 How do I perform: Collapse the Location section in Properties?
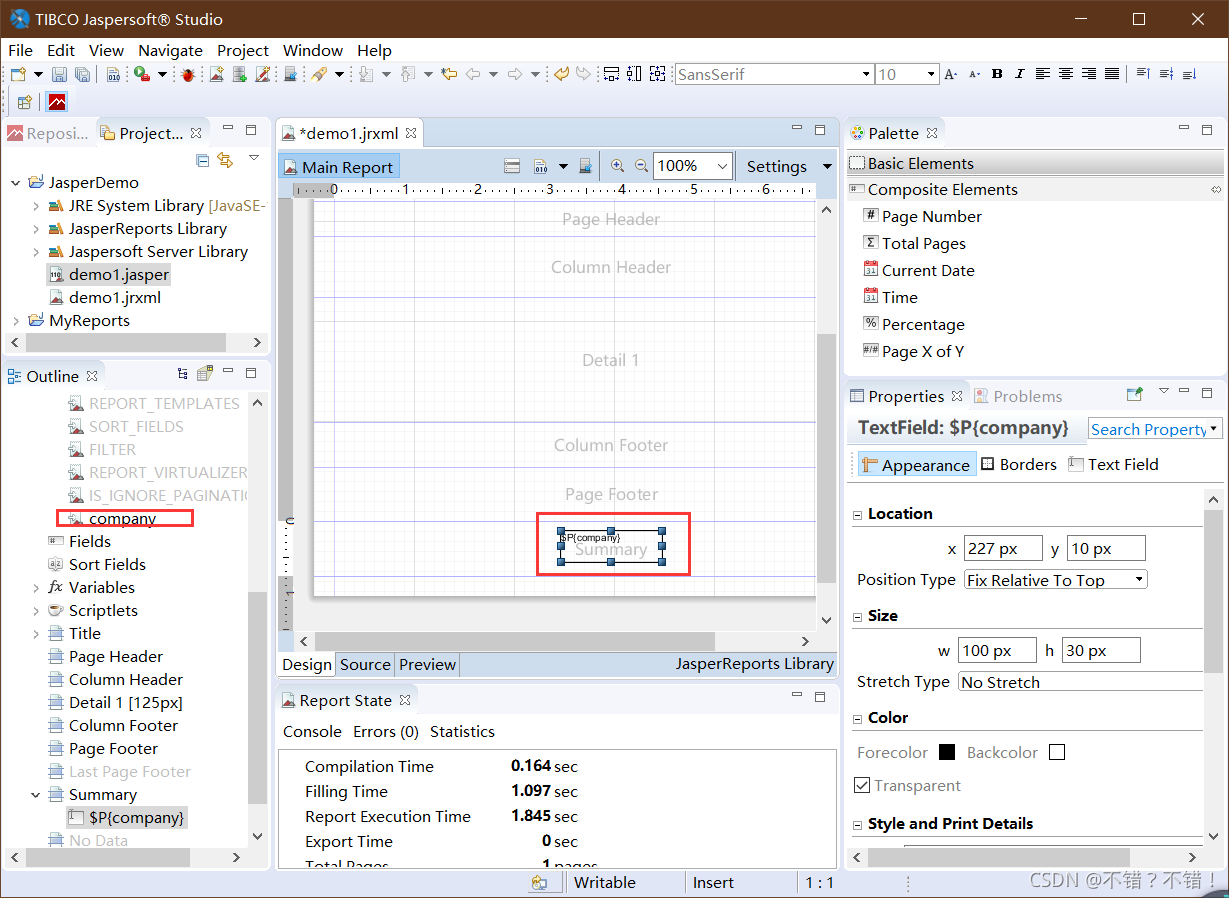point(857,515)
